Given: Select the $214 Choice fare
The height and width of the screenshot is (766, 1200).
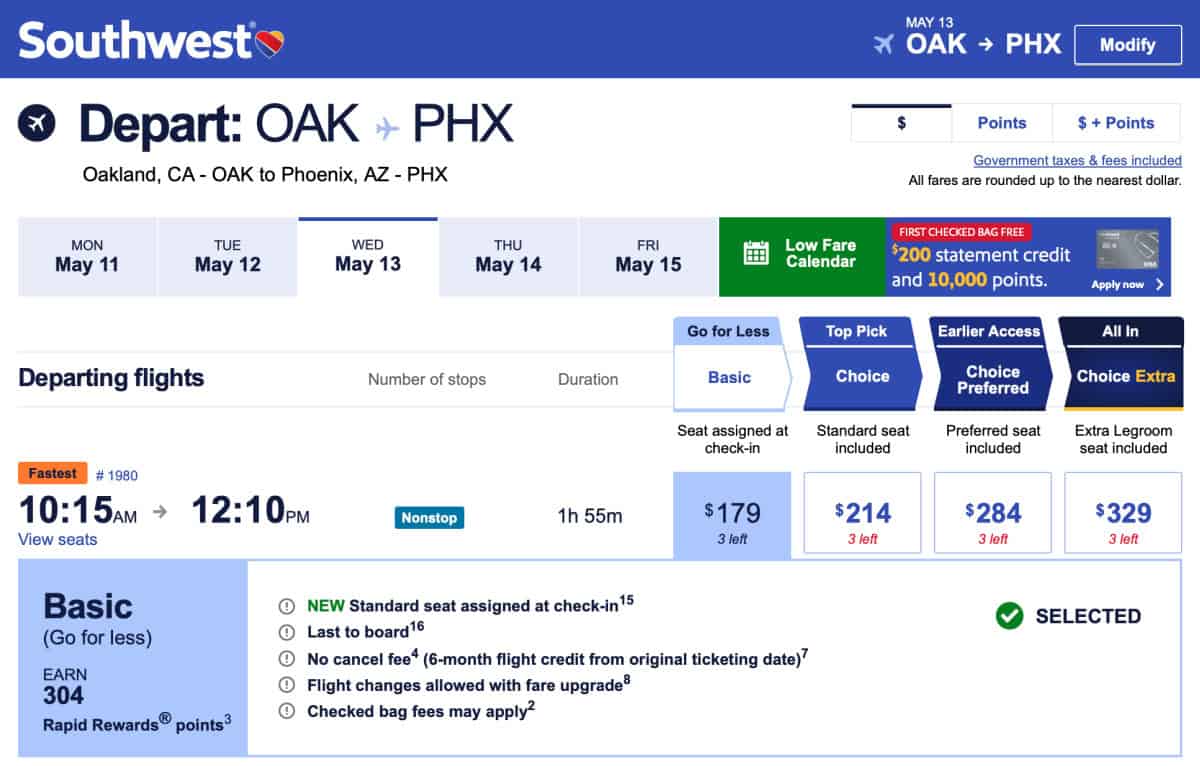Looking at the screenshot, I should click(862, 512).
